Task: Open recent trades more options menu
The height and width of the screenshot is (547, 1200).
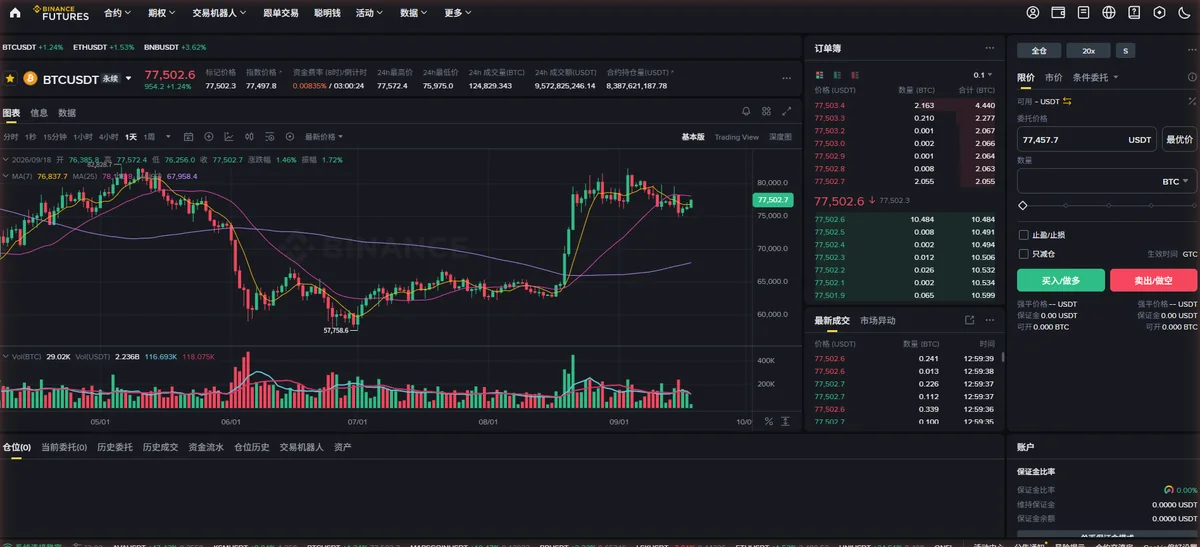Action: click(990, 320)
